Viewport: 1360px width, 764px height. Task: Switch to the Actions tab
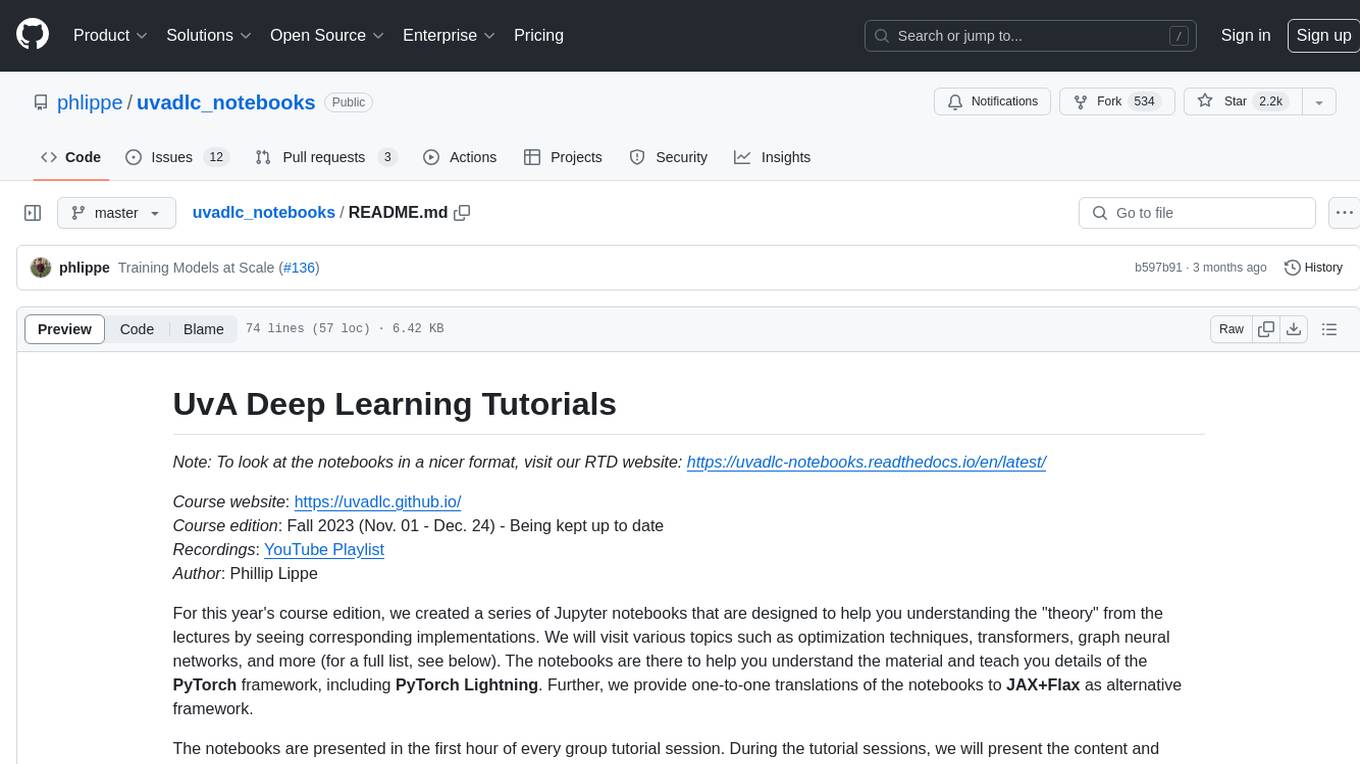[x=460, y=157]
